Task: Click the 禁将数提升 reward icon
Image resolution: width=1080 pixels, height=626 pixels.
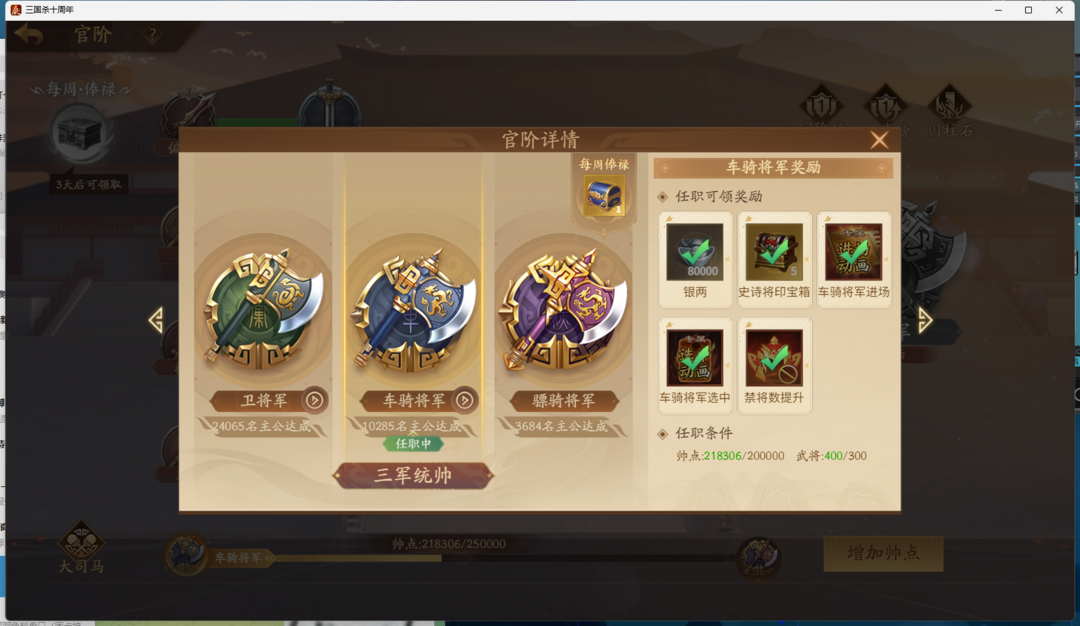Action: tap(773, 357)
